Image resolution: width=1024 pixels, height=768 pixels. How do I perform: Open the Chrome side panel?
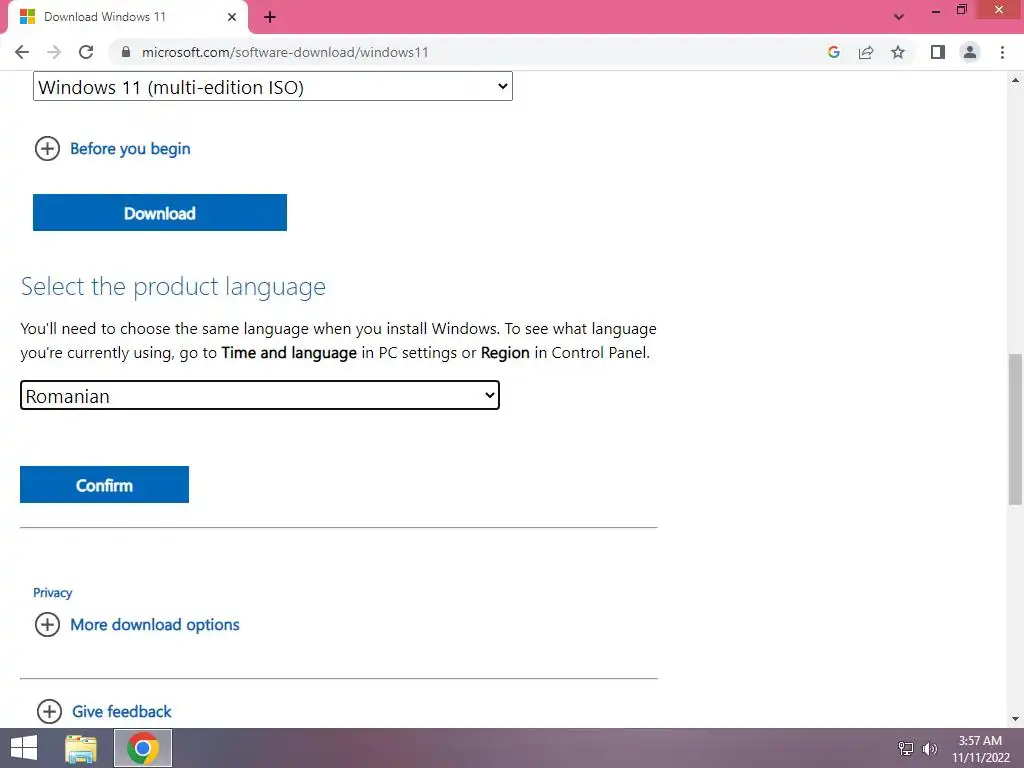(x=938, y=52)
